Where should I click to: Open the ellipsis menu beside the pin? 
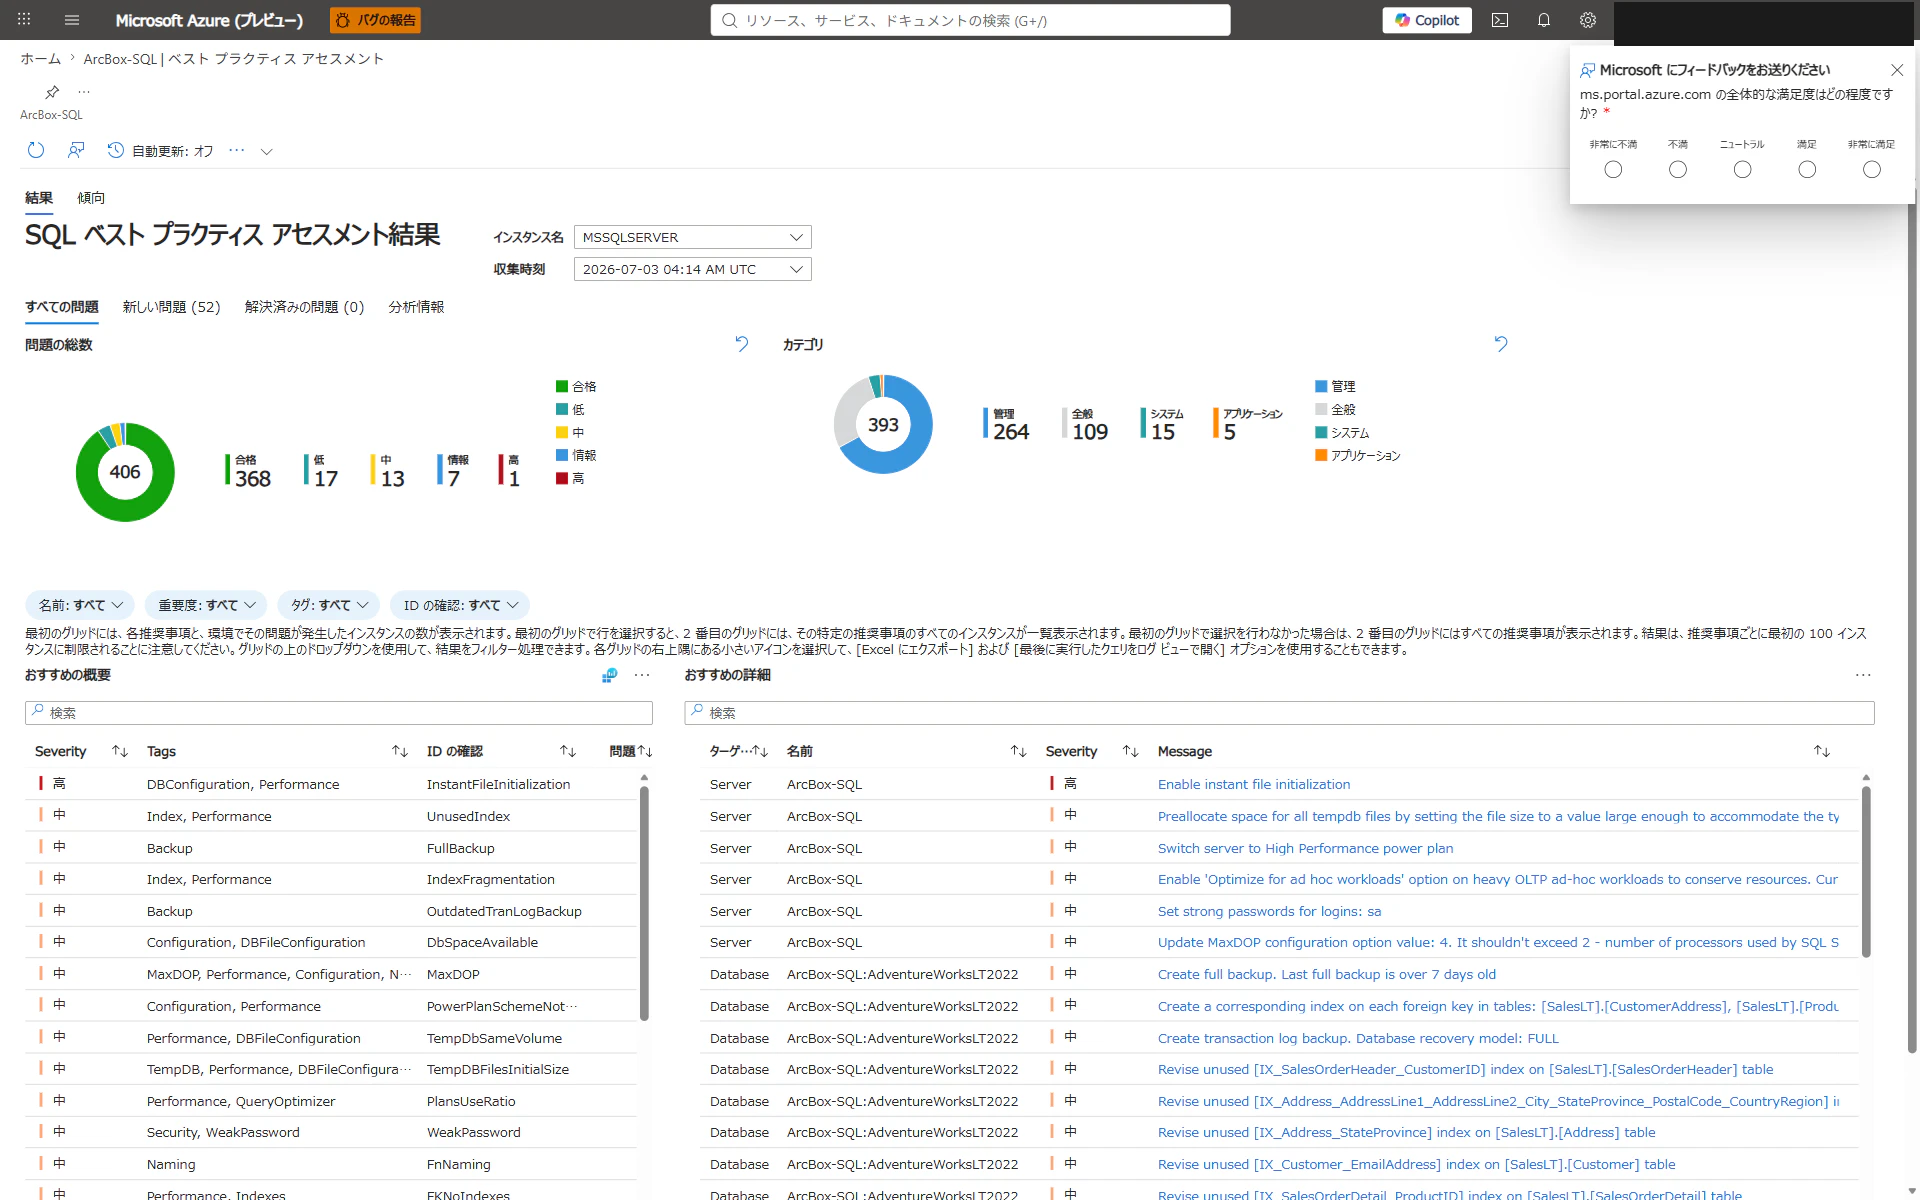tap(84, 92)
